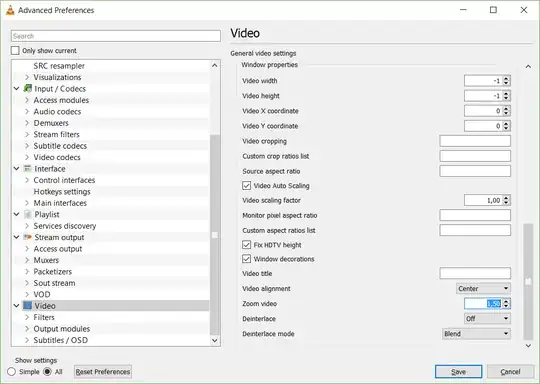
Task: Click the preferences Search field
Action: coord(116,36)
